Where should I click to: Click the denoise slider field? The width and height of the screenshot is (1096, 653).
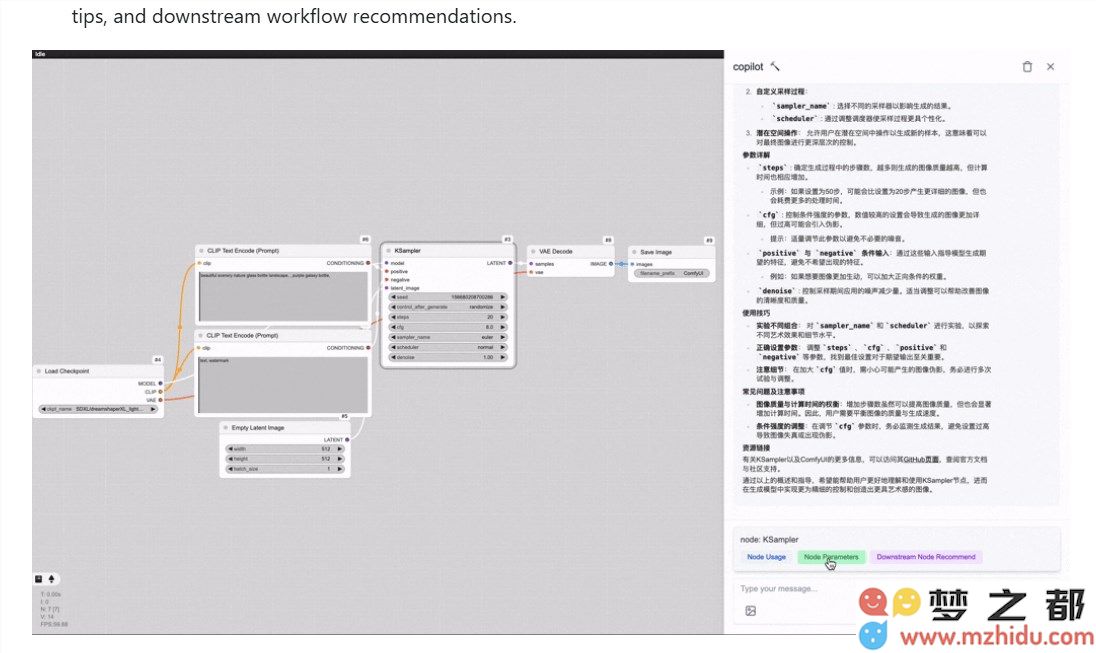coord(448,357)
